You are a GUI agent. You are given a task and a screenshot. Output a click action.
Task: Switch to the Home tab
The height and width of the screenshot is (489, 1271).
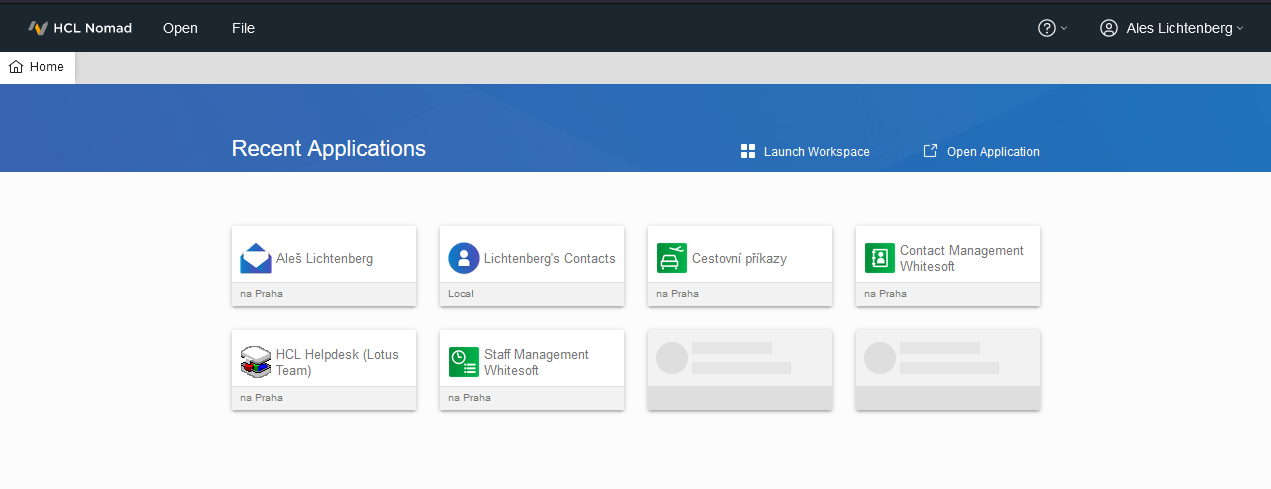pos(37,67)
